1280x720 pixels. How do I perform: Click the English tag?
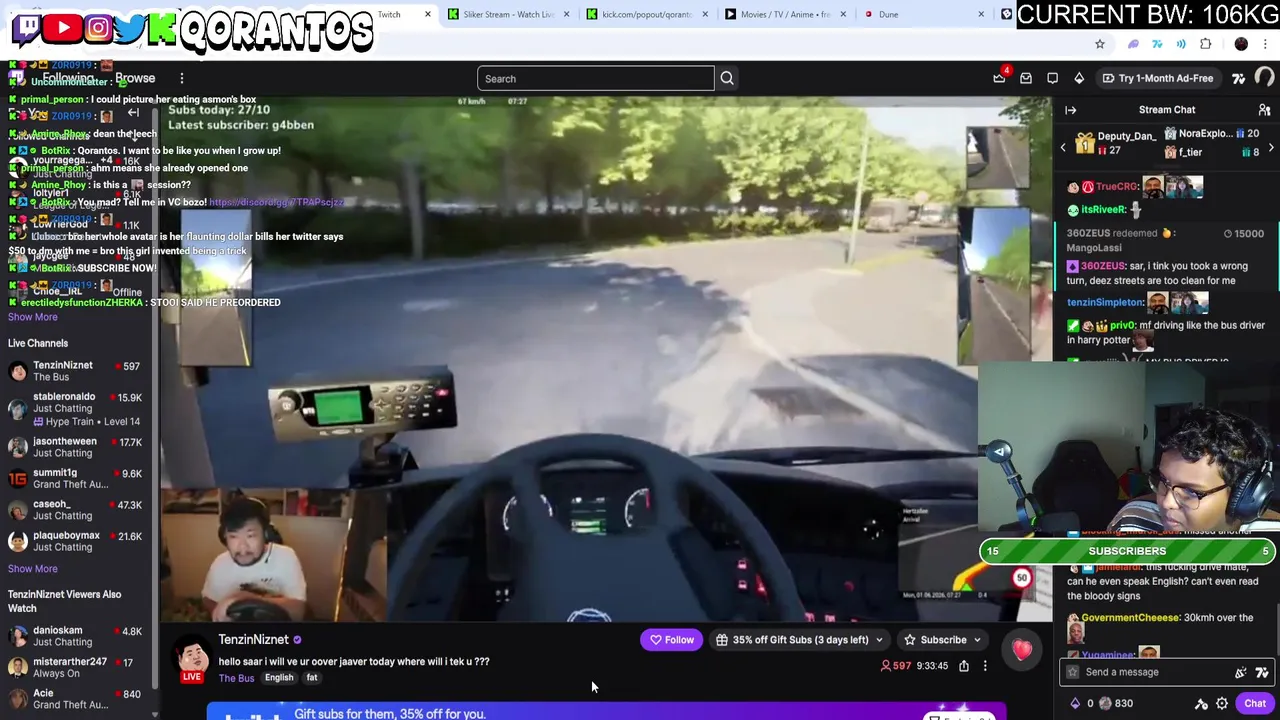pyautogui.click(x=279, y=678)
